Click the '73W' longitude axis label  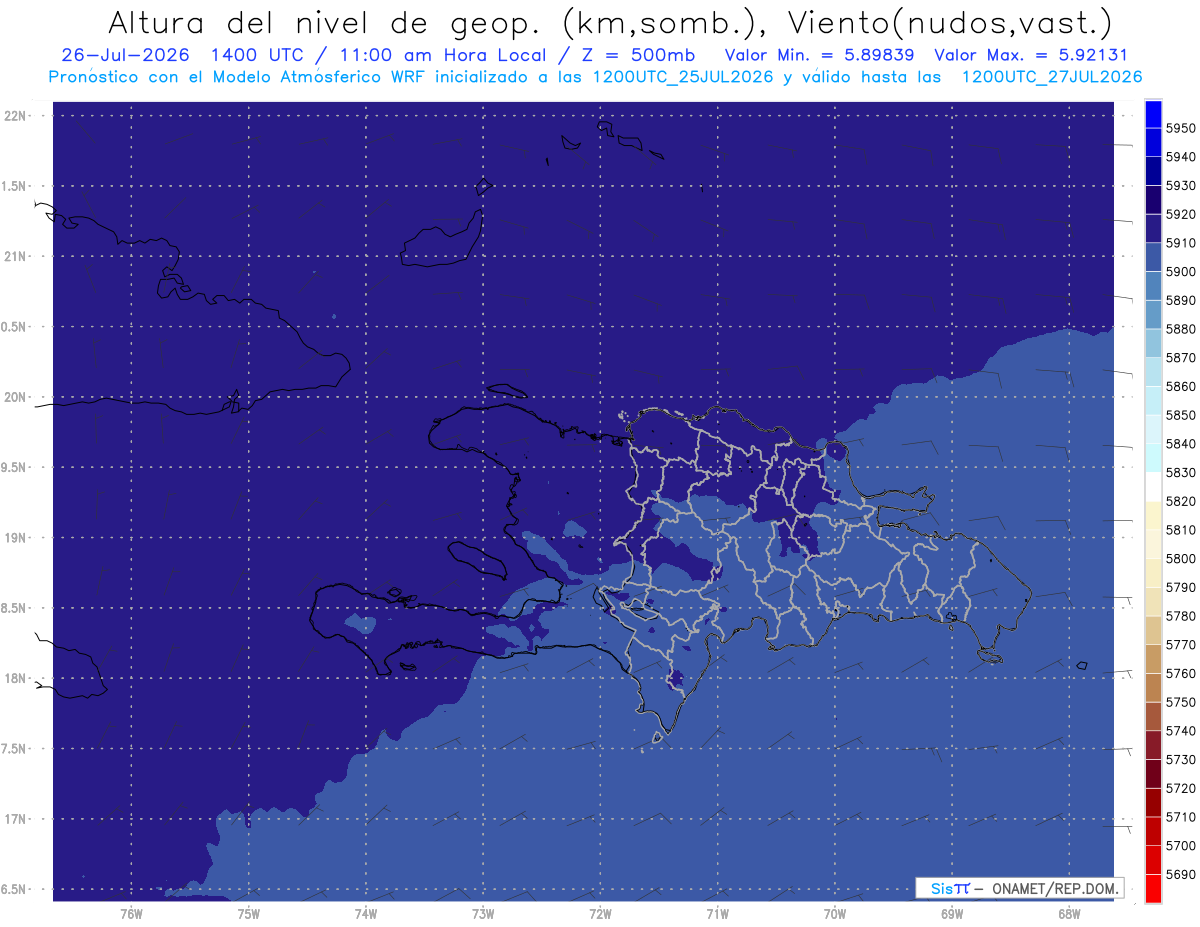click(x=483, y=914)
